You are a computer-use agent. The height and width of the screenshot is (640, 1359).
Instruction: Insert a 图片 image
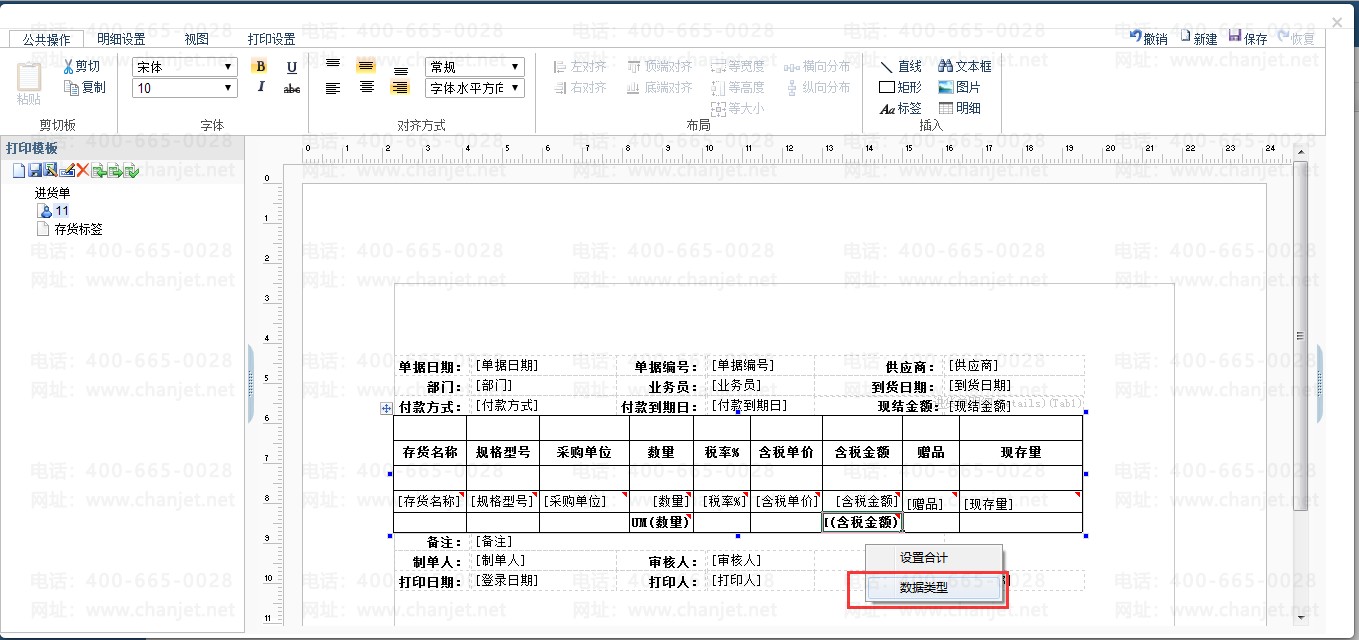959,87
